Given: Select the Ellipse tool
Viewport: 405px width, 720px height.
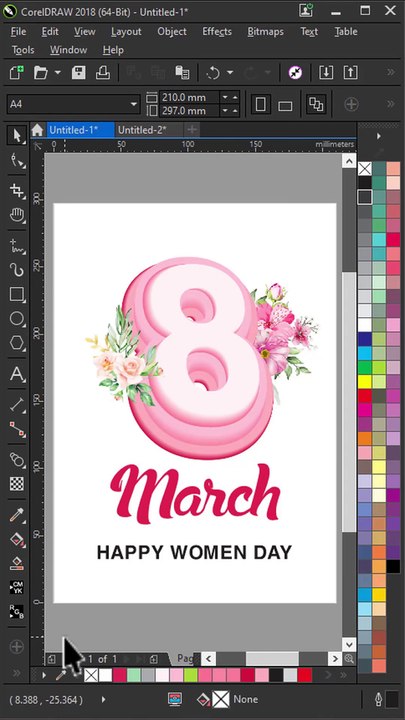Looking at the screenshot, I should click(x=17, y=319).
